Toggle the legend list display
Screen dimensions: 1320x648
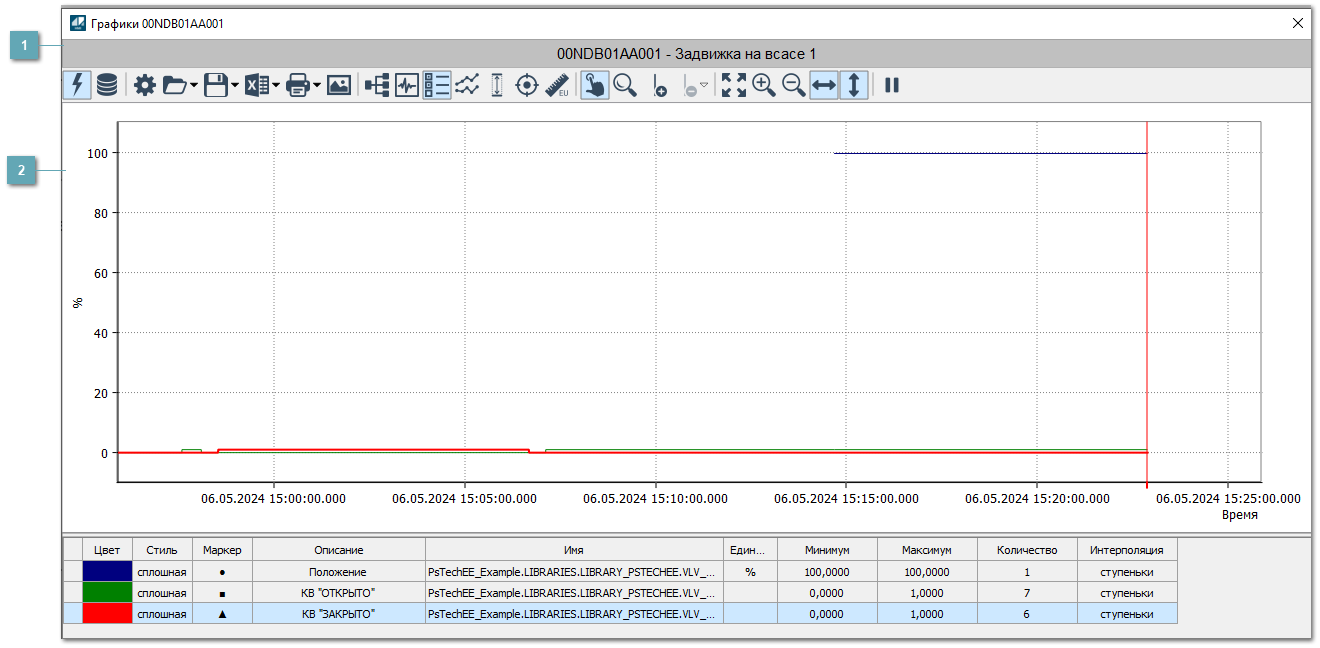point(436,85)
